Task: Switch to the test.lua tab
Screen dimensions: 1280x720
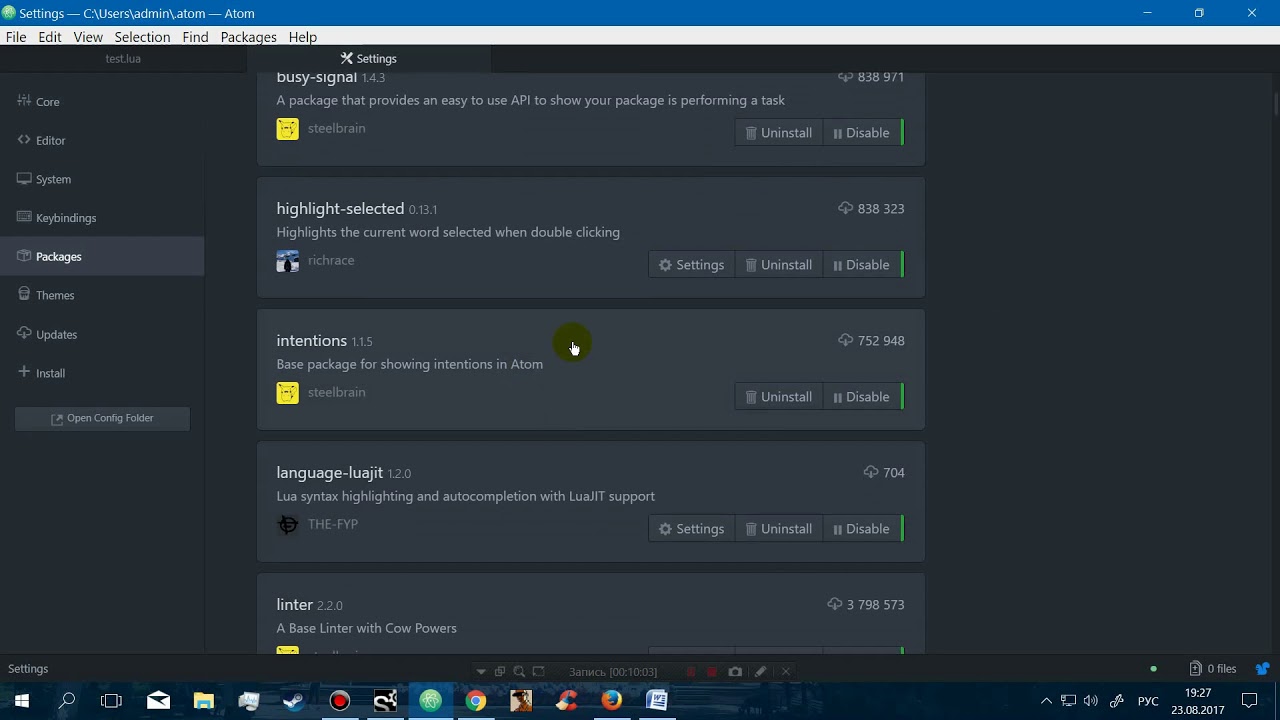Action: tap(123, 59)
